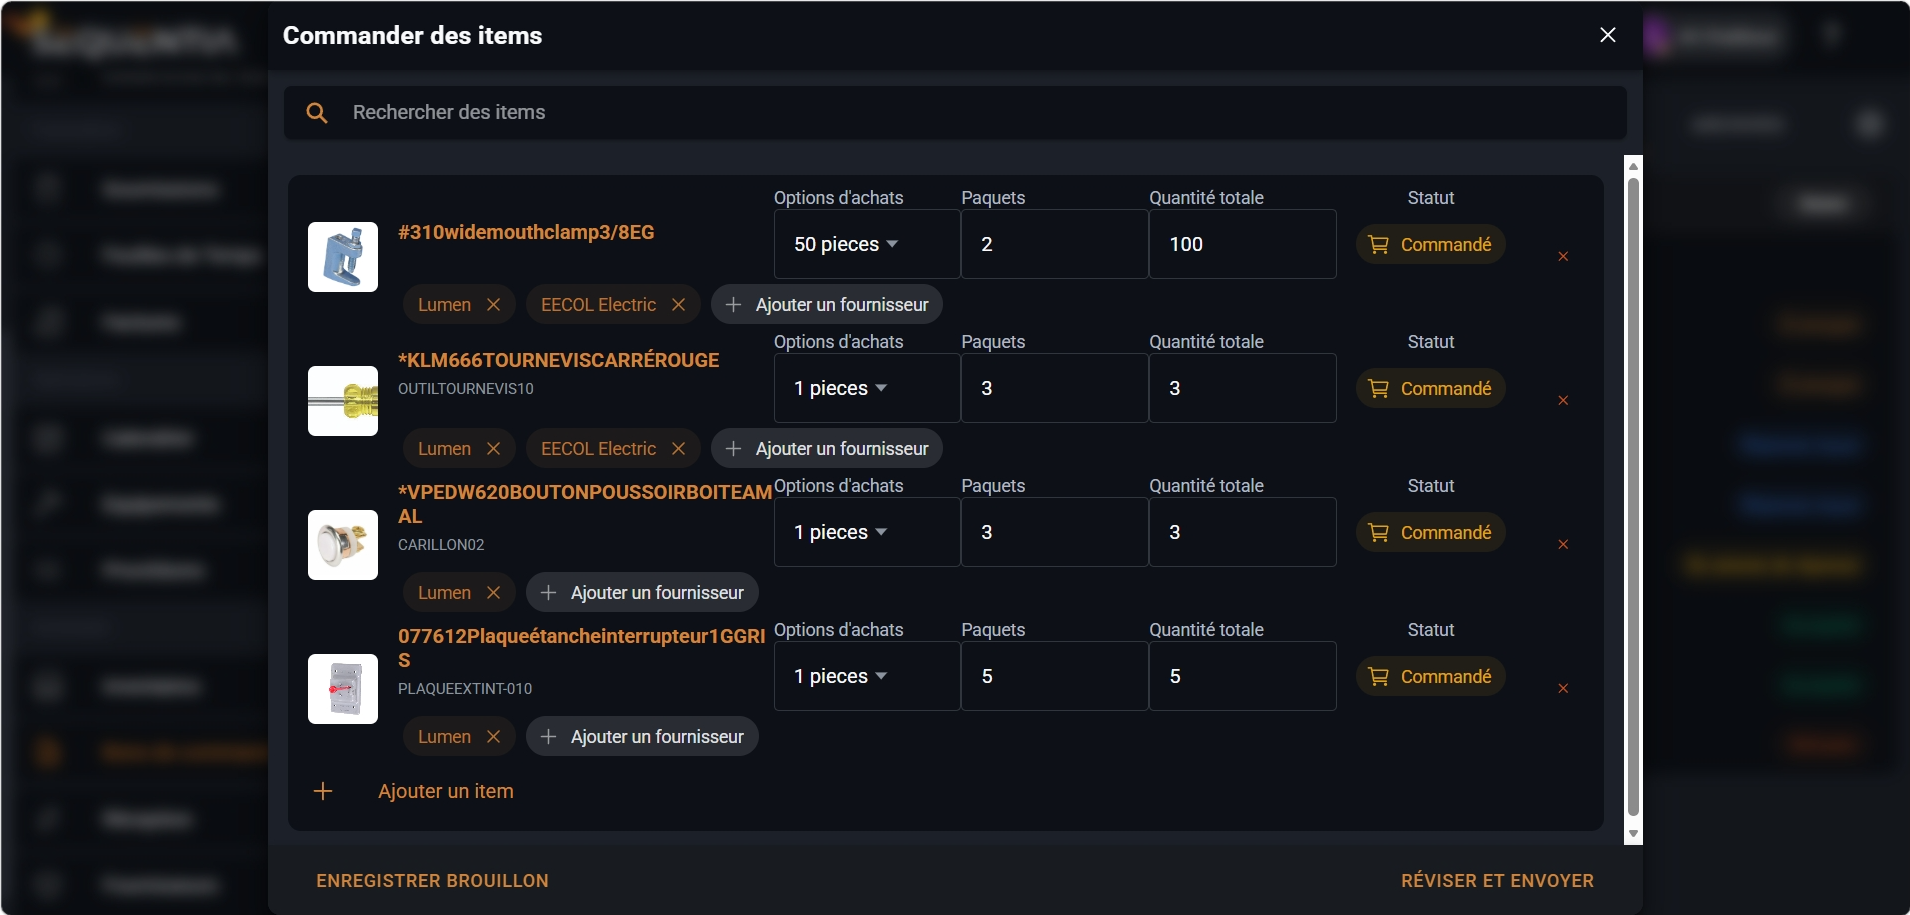Expand 1 pieces dropdown for KLM666 item
The width and height of the screenshot is (1910, 915).
tap(867, 388)
